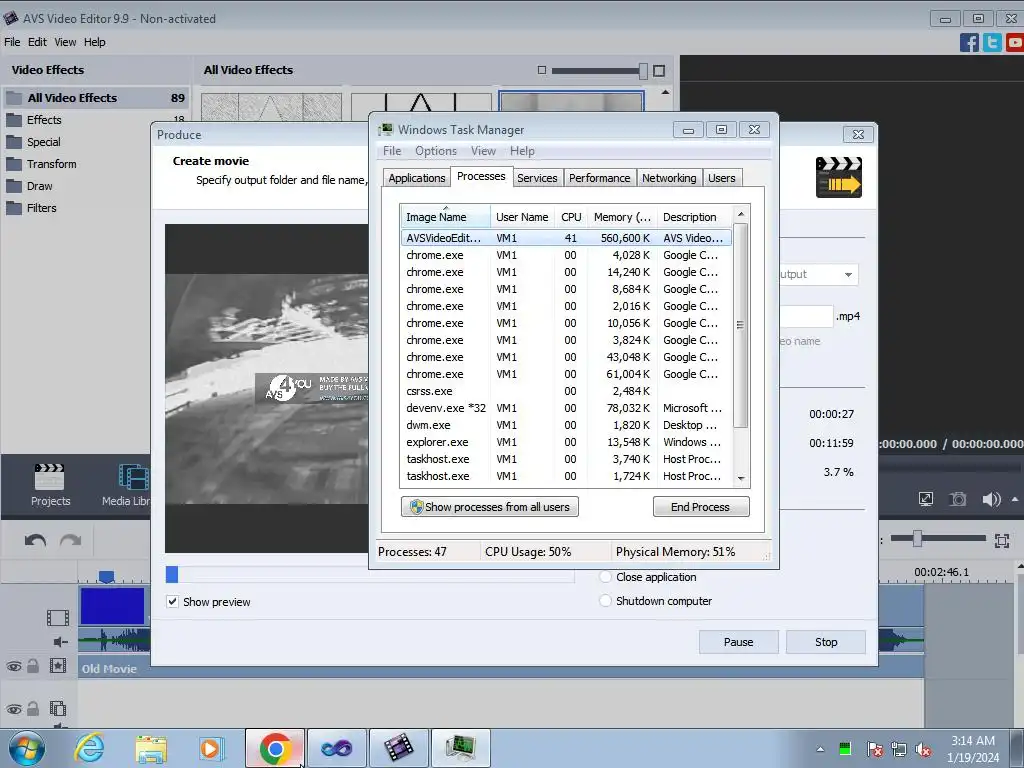Sort processes by CPU column header
1024x768 pixels.
pyautogui.click(x=571, y=217)
